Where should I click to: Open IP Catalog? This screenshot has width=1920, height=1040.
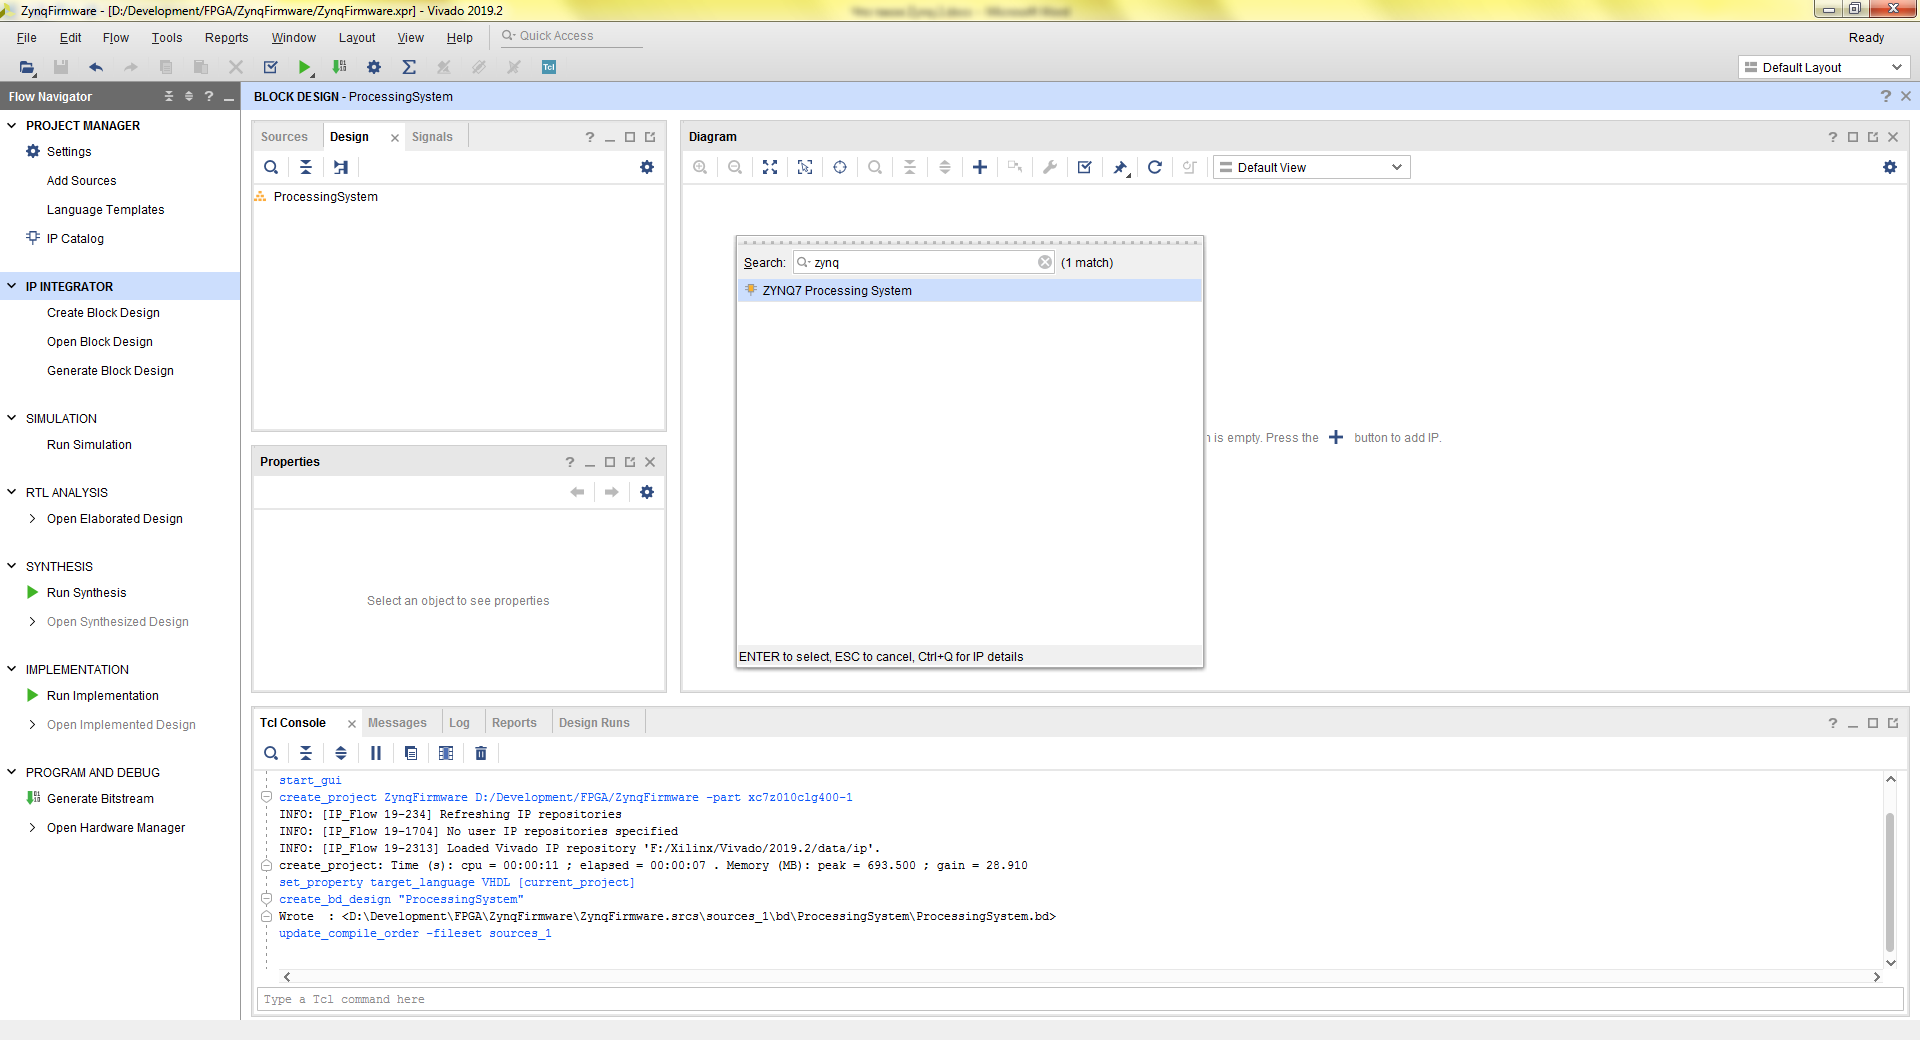pyautogui.click(x=75, y=239)
